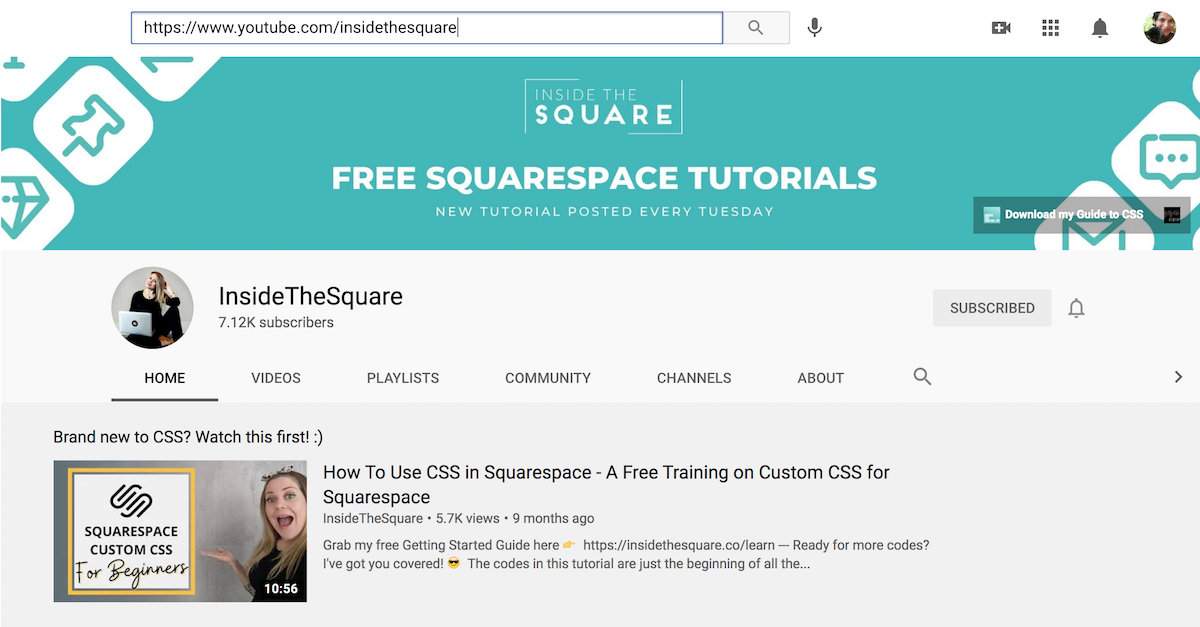Open video title How To Use CSS in Squarespace
The image size is (1200, 627).
coord(606,484)
